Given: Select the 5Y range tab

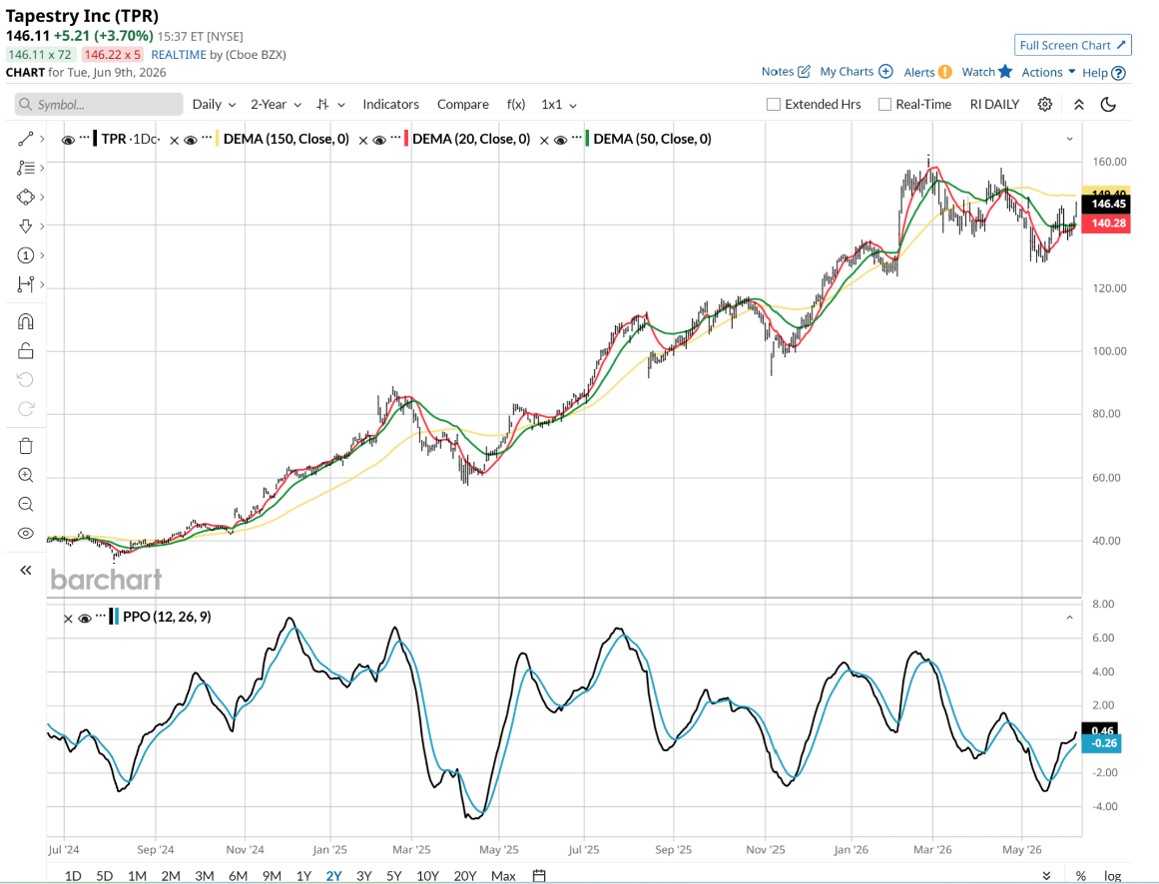Looking at the screenshot, I should tap(393, 876).
